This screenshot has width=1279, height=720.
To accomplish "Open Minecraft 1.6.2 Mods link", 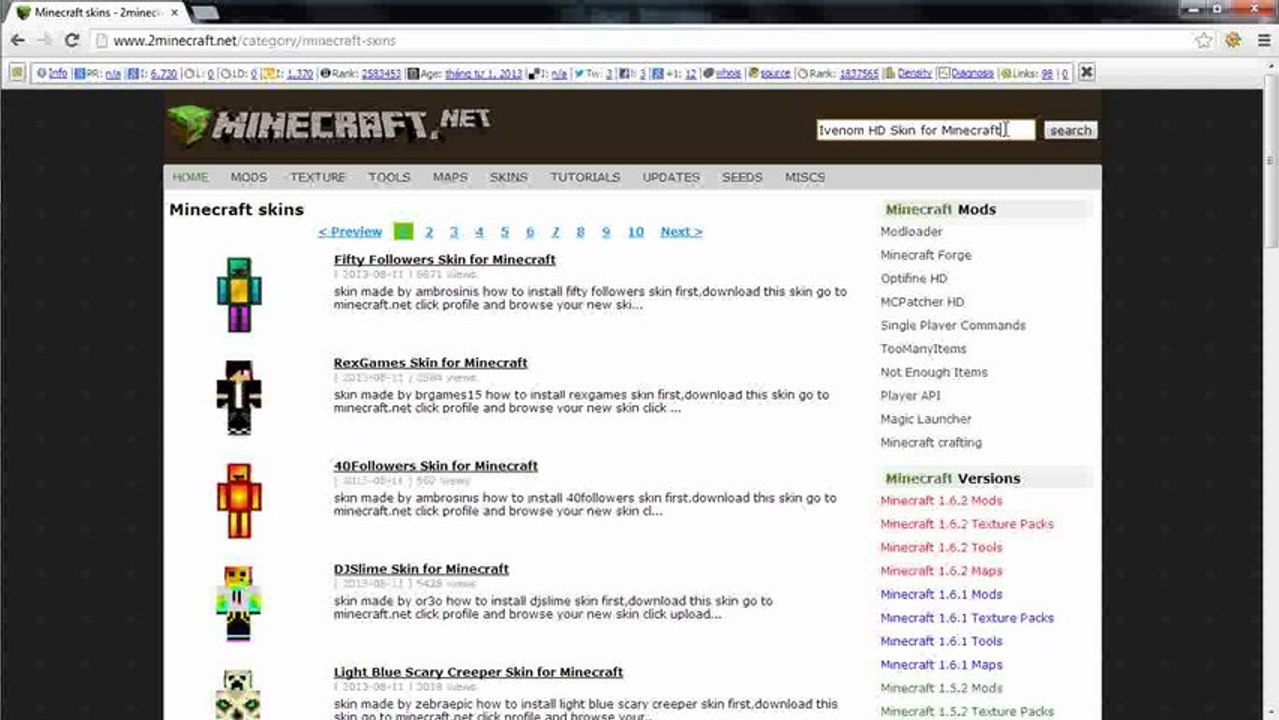I will point(941,501).
